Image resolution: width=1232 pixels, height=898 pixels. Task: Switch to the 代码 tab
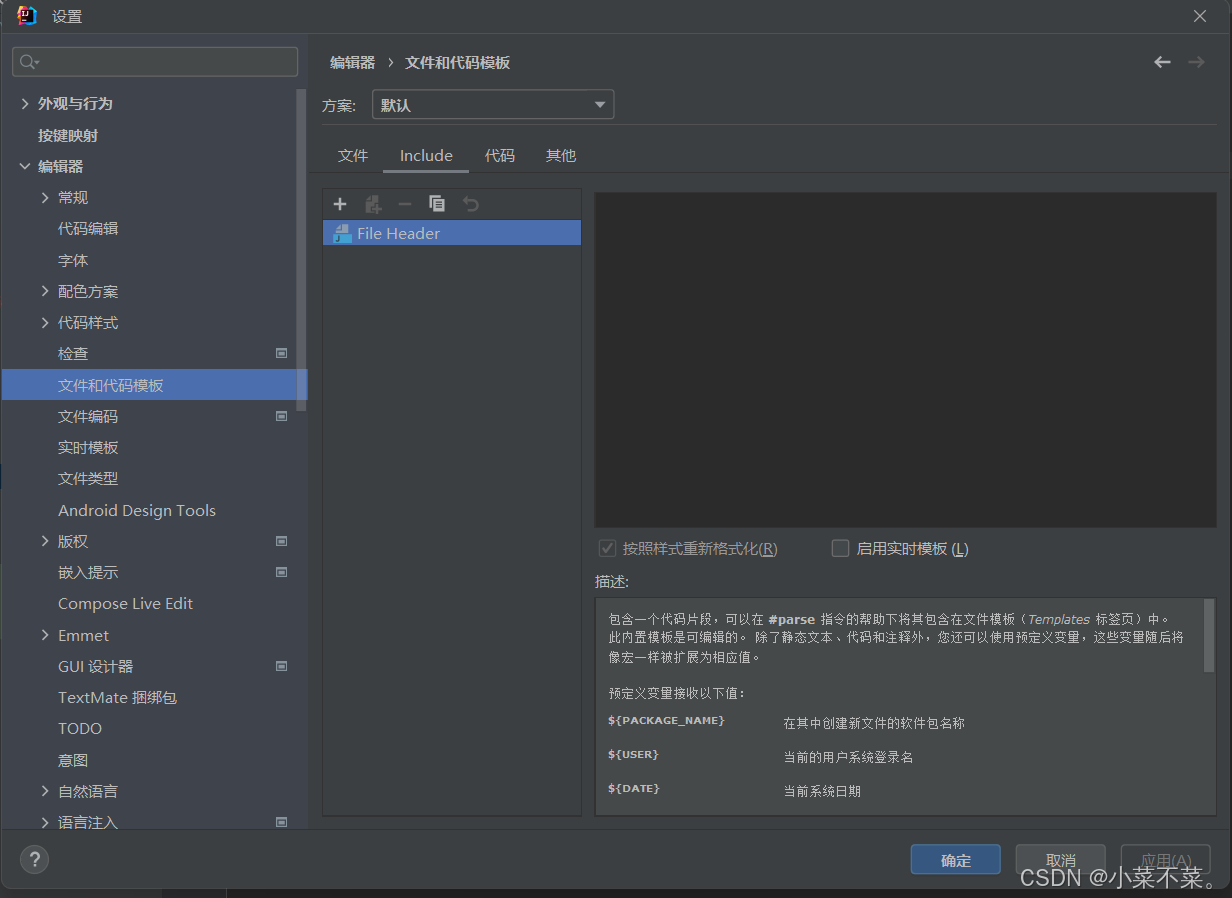500,156
